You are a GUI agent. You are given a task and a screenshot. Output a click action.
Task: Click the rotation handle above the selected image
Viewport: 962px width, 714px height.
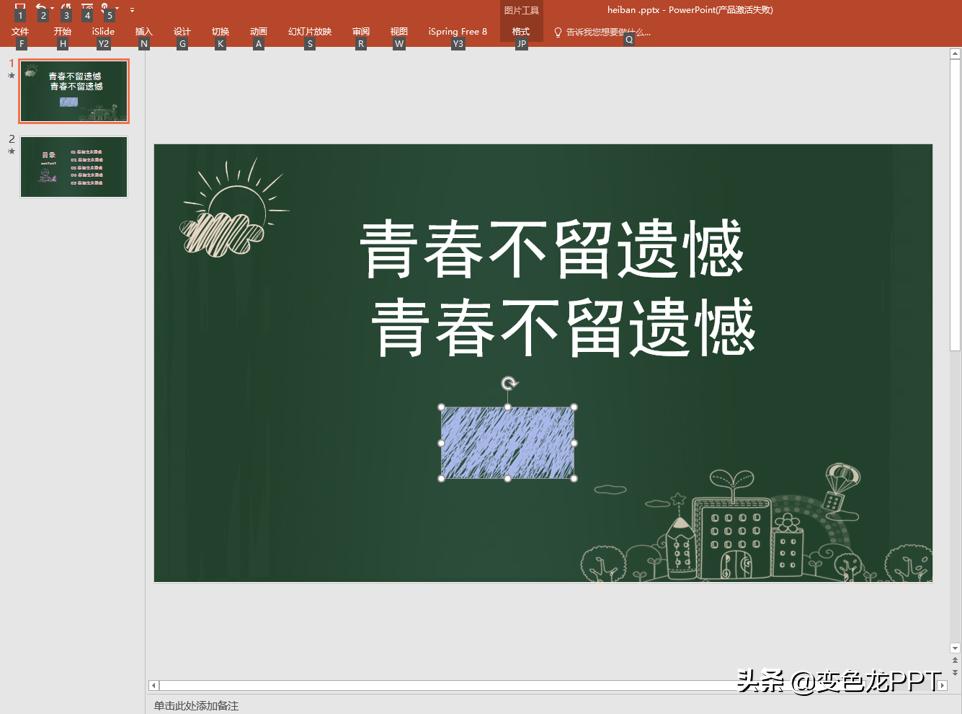508,384
